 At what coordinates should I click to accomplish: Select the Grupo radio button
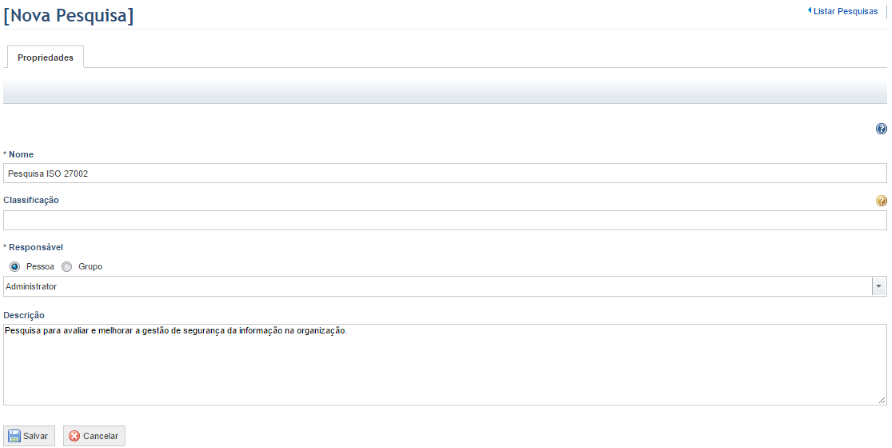coord(67,267)
